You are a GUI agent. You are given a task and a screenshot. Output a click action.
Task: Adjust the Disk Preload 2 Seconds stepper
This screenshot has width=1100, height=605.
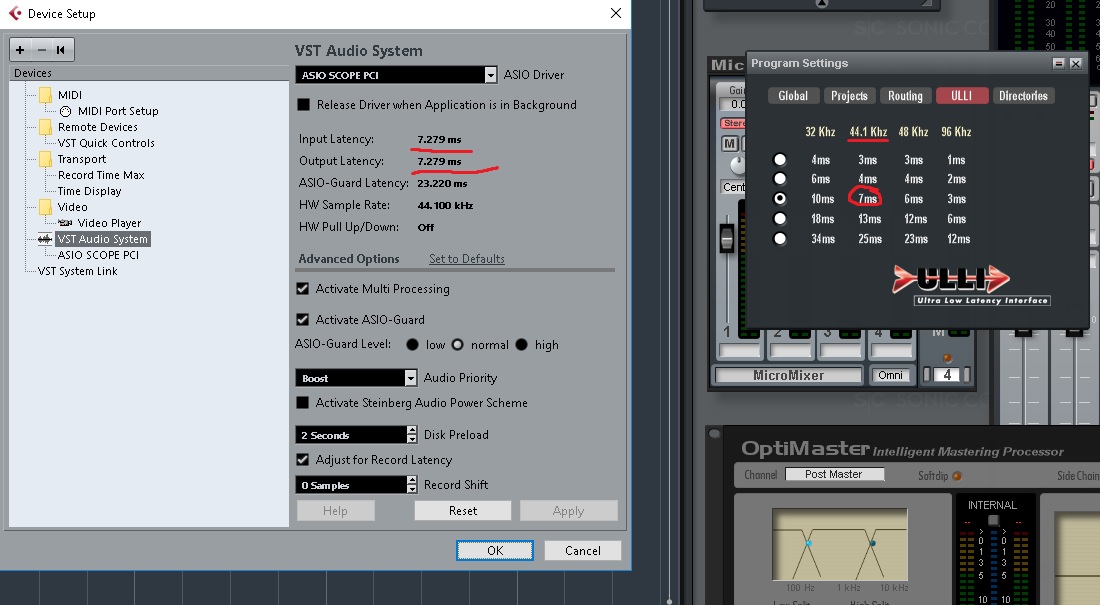tap(412, 435)
